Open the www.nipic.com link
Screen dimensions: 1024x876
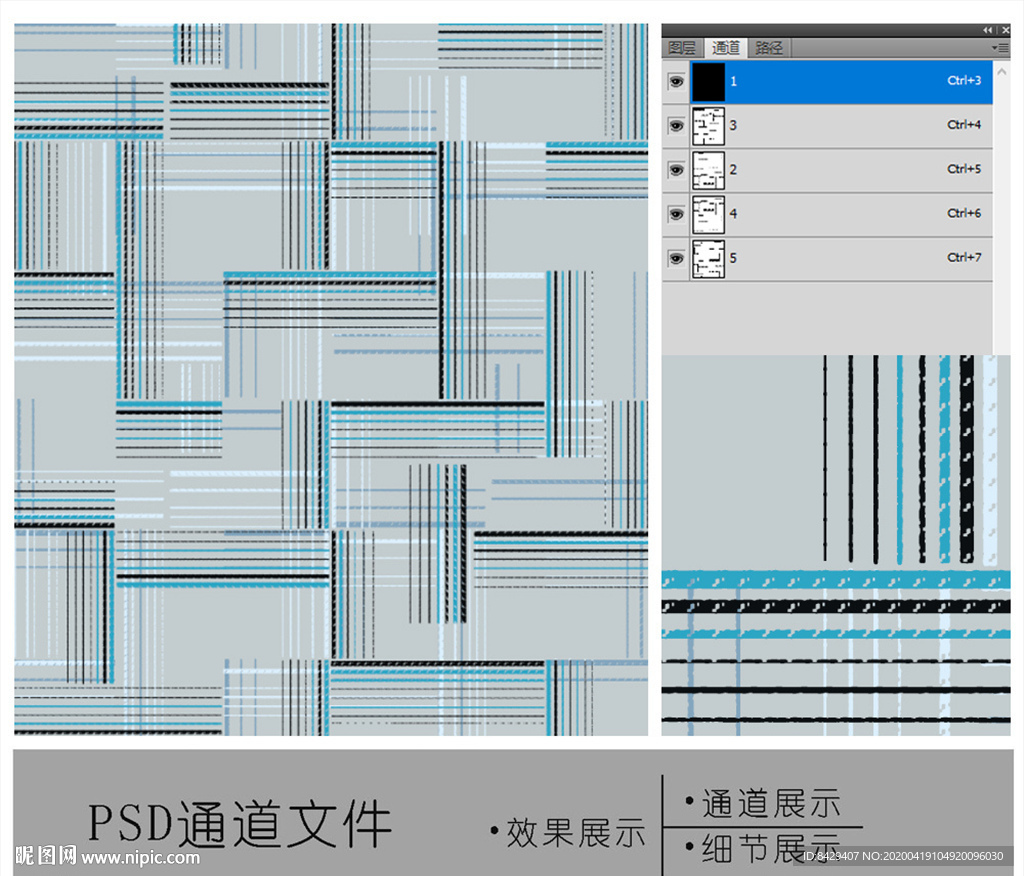140,857
